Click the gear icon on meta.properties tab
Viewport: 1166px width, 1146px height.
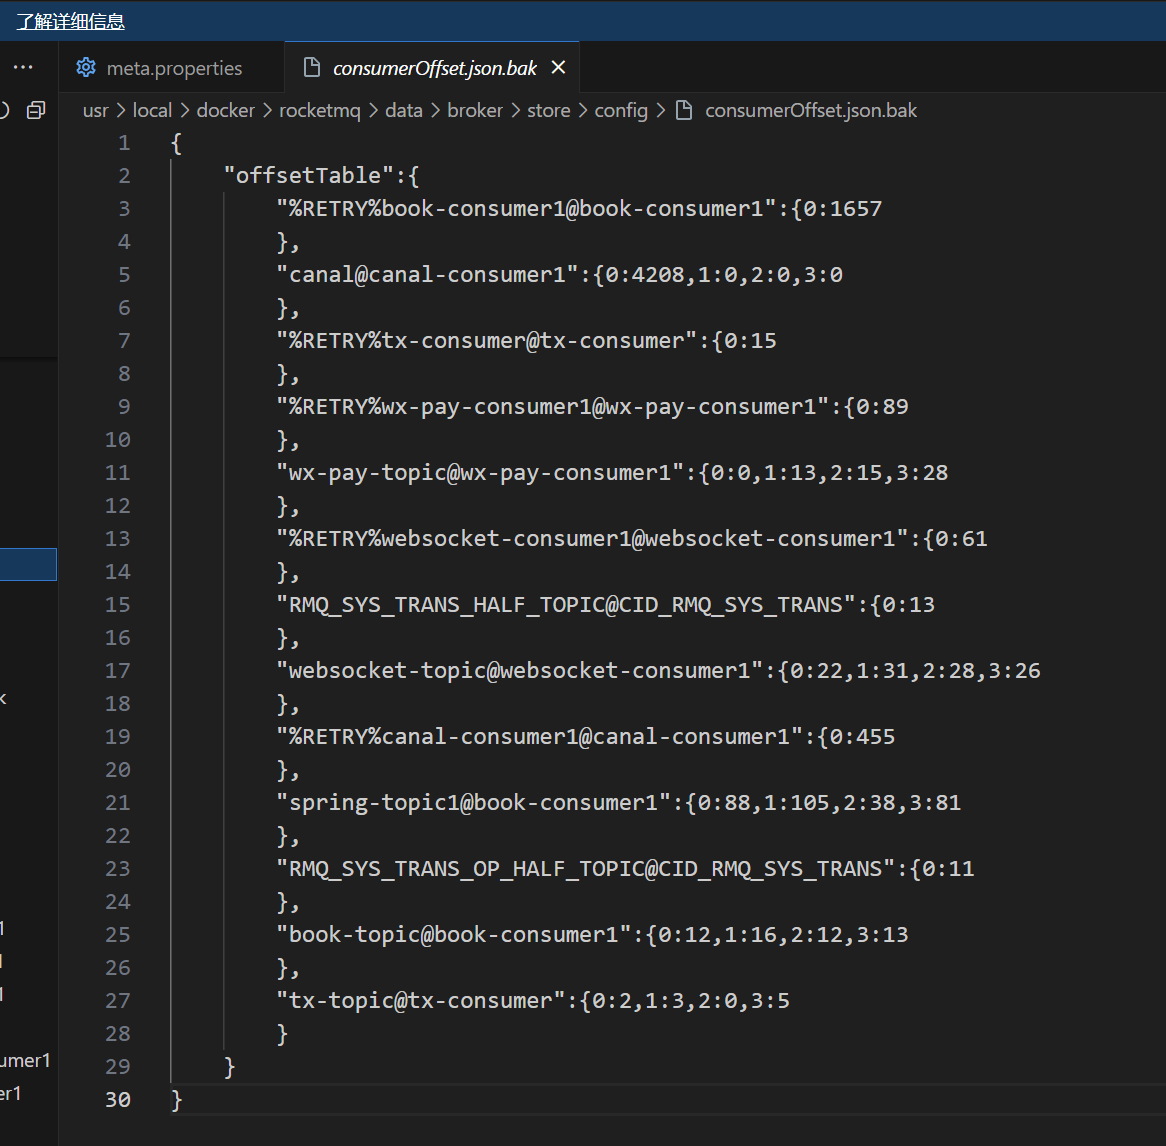pyautogui.click(x=86, y=68)
